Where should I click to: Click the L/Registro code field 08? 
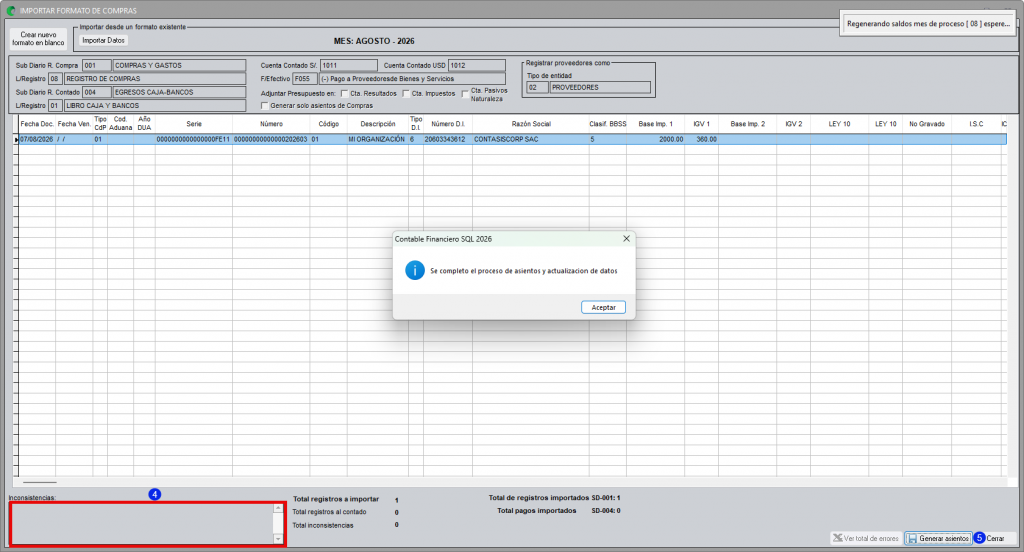(55, 78)
